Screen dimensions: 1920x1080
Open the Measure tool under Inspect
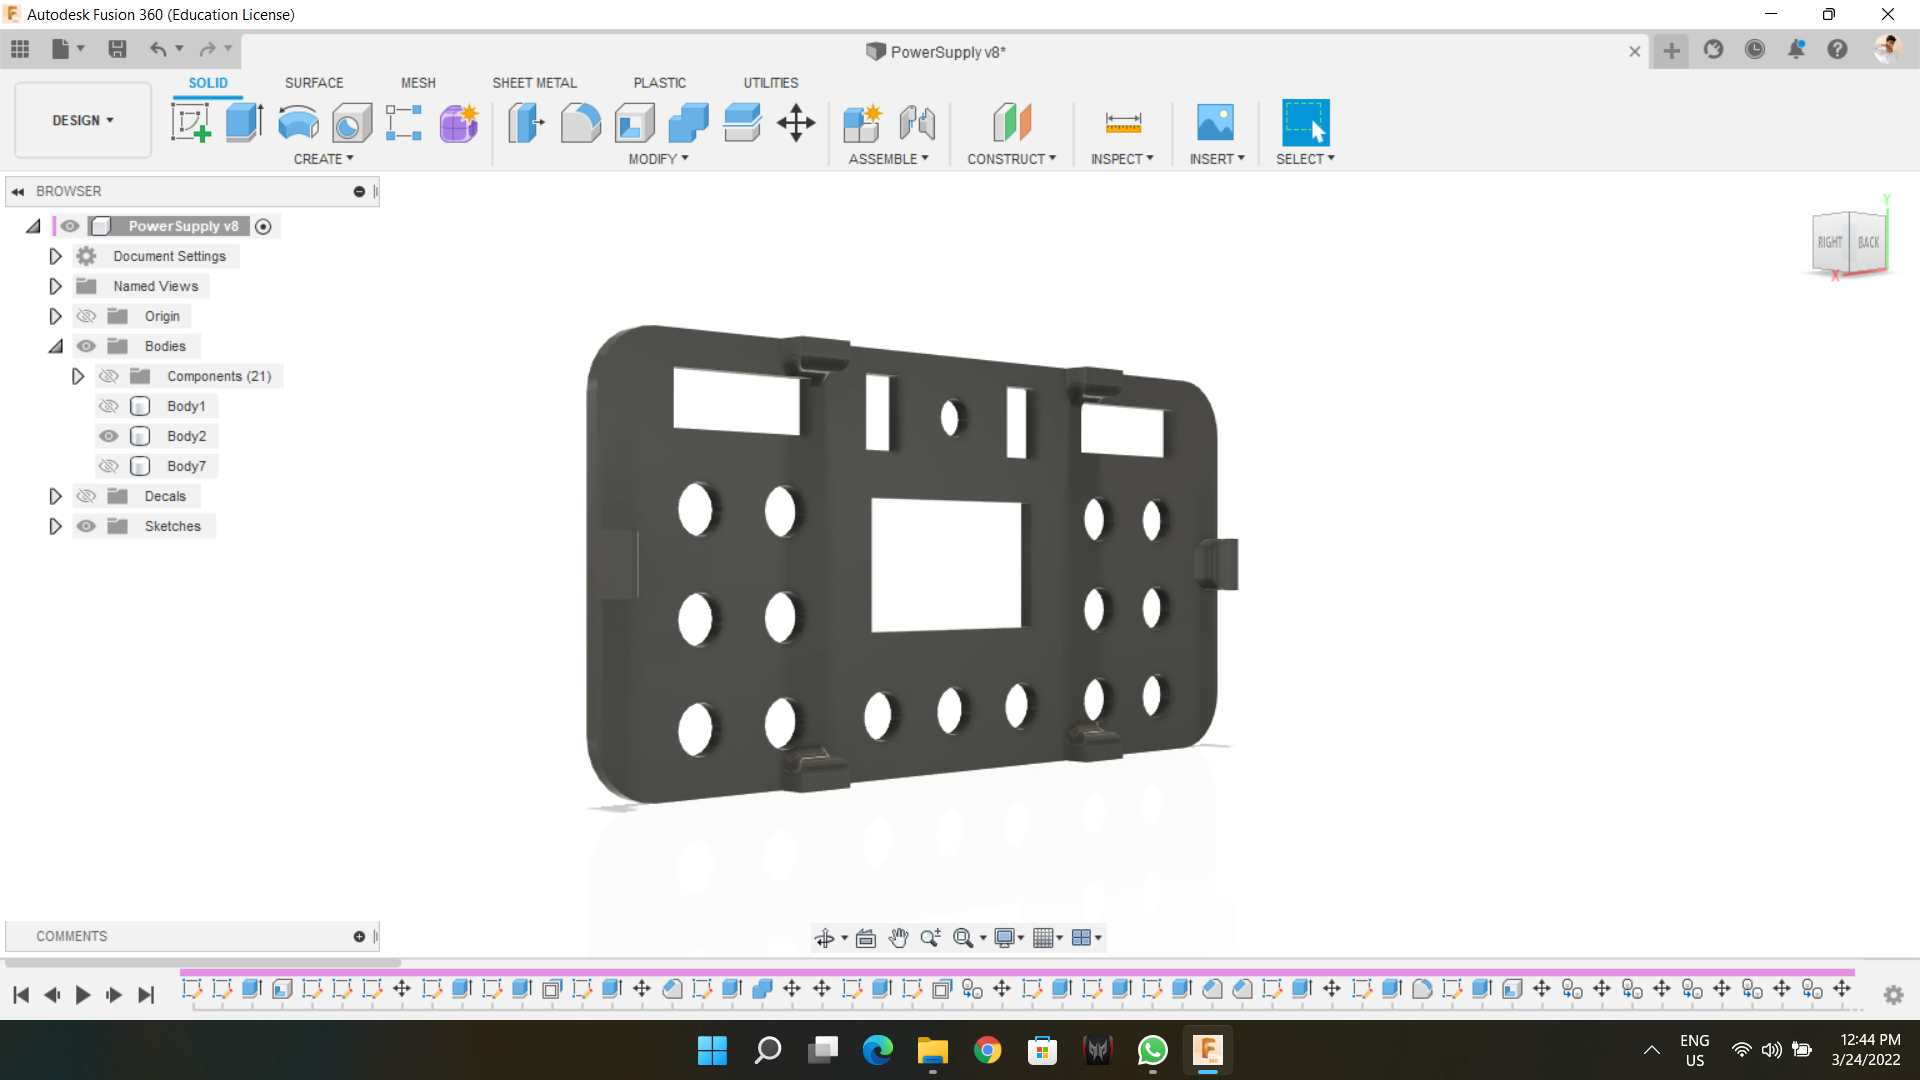(x=1122, y=122)
